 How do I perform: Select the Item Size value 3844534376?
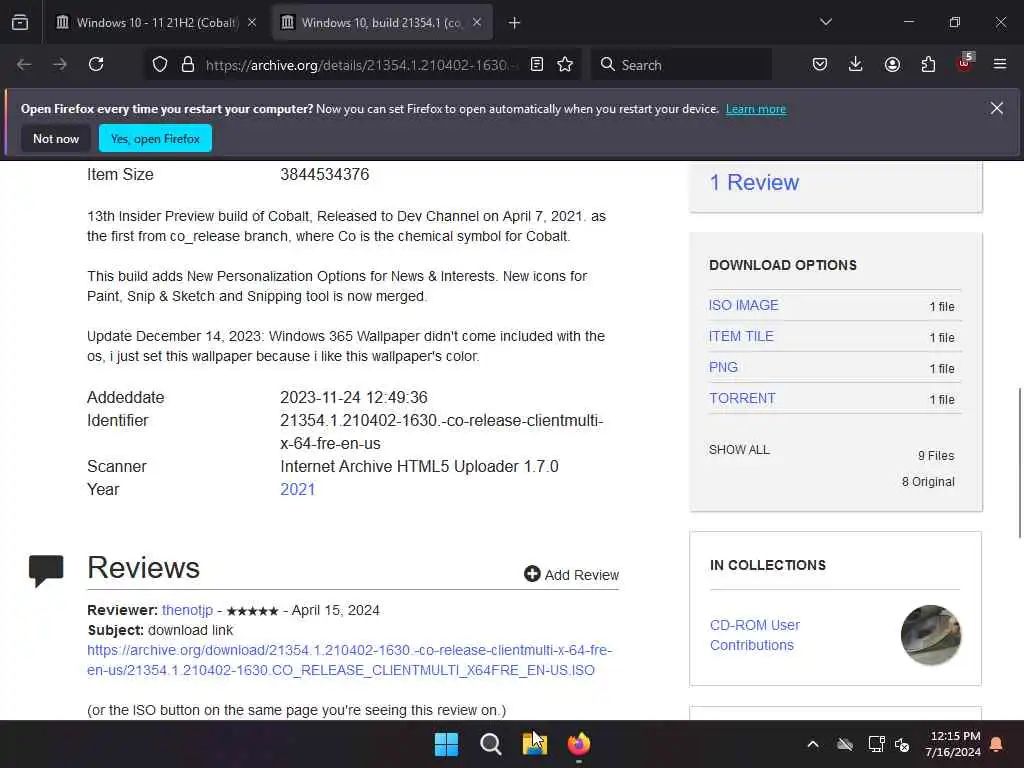point(325,174)
